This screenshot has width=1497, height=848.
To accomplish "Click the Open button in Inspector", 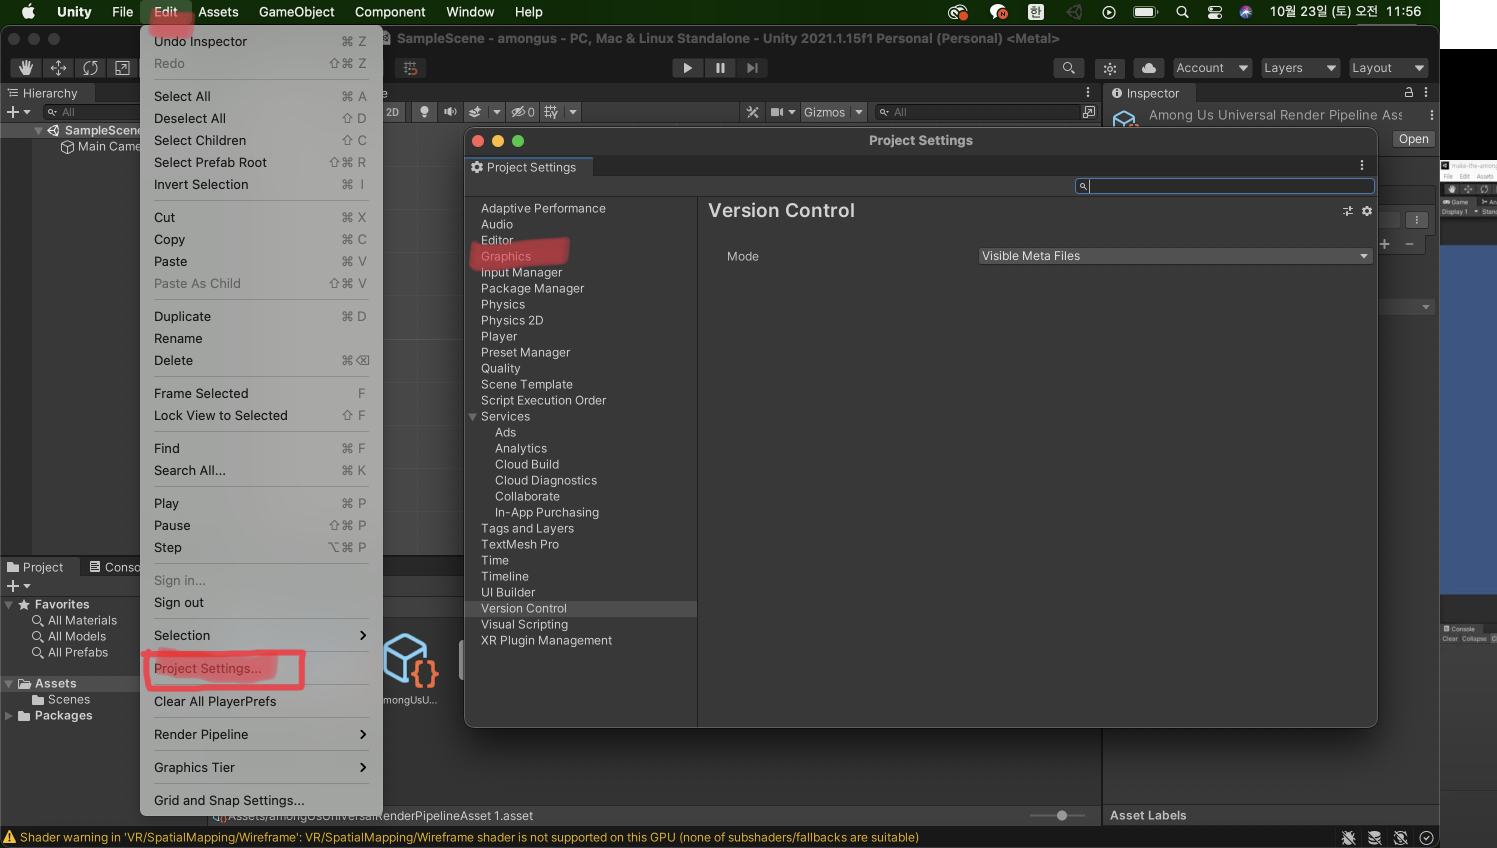I will 1414,139.
